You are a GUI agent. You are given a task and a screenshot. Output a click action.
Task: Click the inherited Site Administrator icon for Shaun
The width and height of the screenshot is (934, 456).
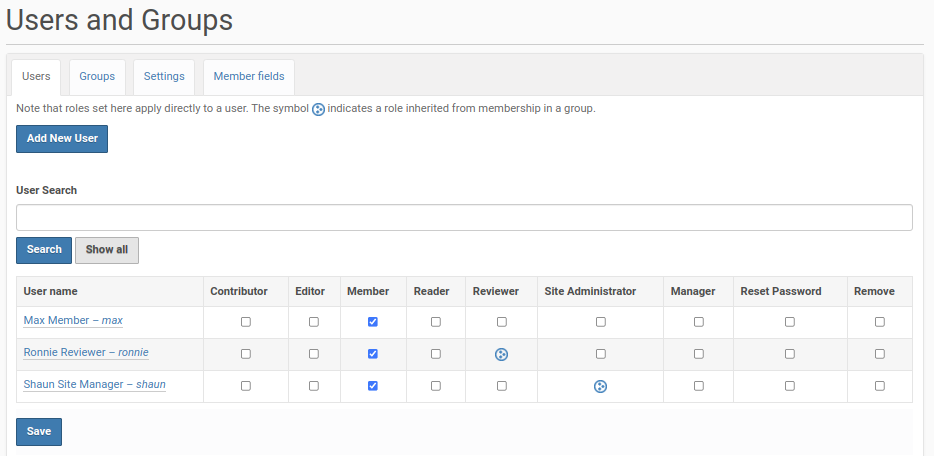coord(600,386)
